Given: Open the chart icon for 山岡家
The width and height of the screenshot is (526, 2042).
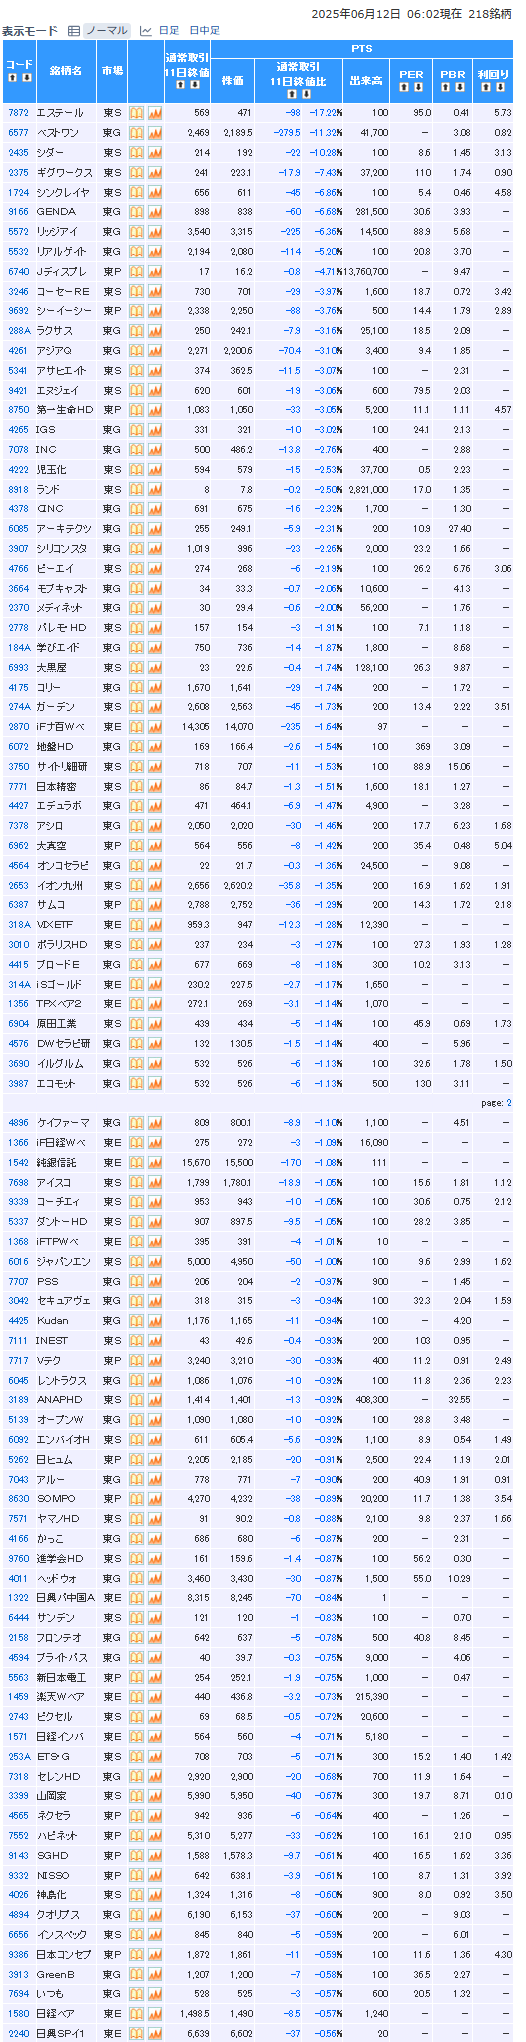Looking at the screenshot, I should click(155, 1796).
